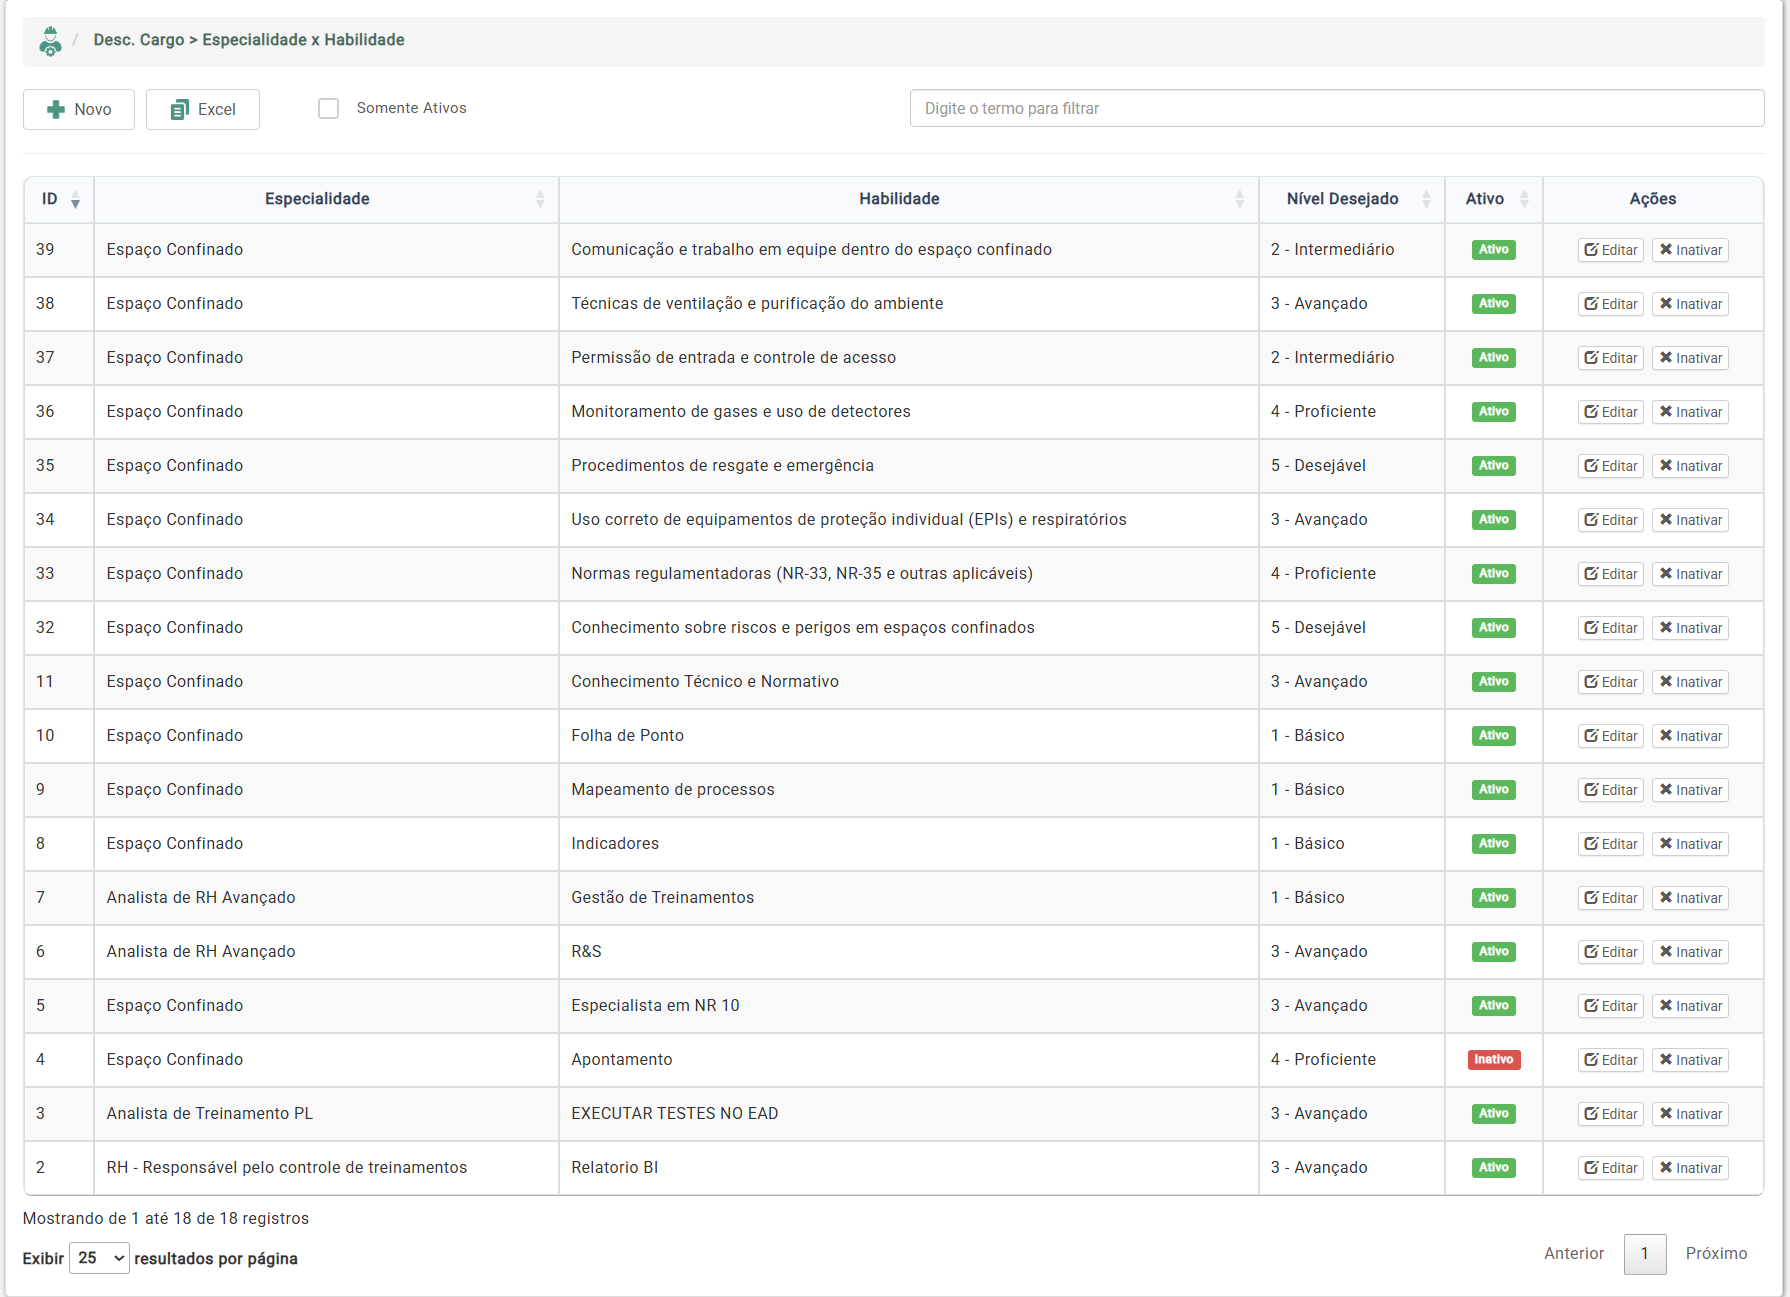Viewport: 1790px width, 1297px height.
Task: Click the home person icon in breadcrumb
Action: coord(49,41)
